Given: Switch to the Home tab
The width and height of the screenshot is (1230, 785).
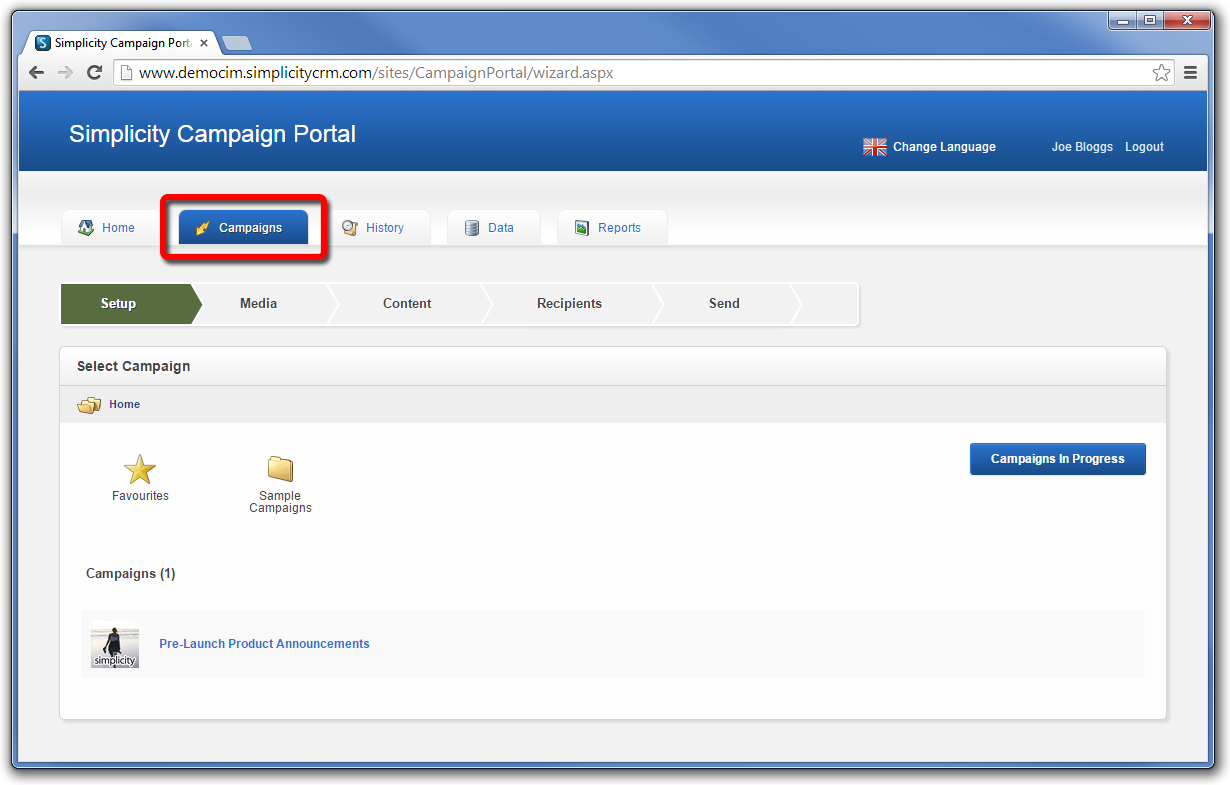Looking at the screenshot, I should pyautogui.click(x=106, y=228).
